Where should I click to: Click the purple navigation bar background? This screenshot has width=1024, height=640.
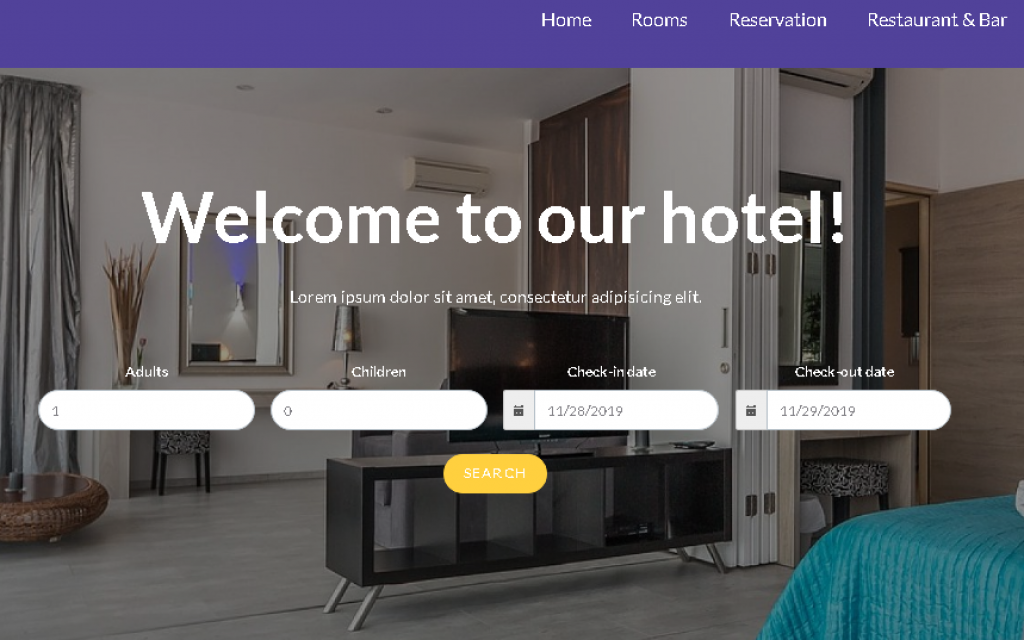pyautogui.click(x=261, y=34)
